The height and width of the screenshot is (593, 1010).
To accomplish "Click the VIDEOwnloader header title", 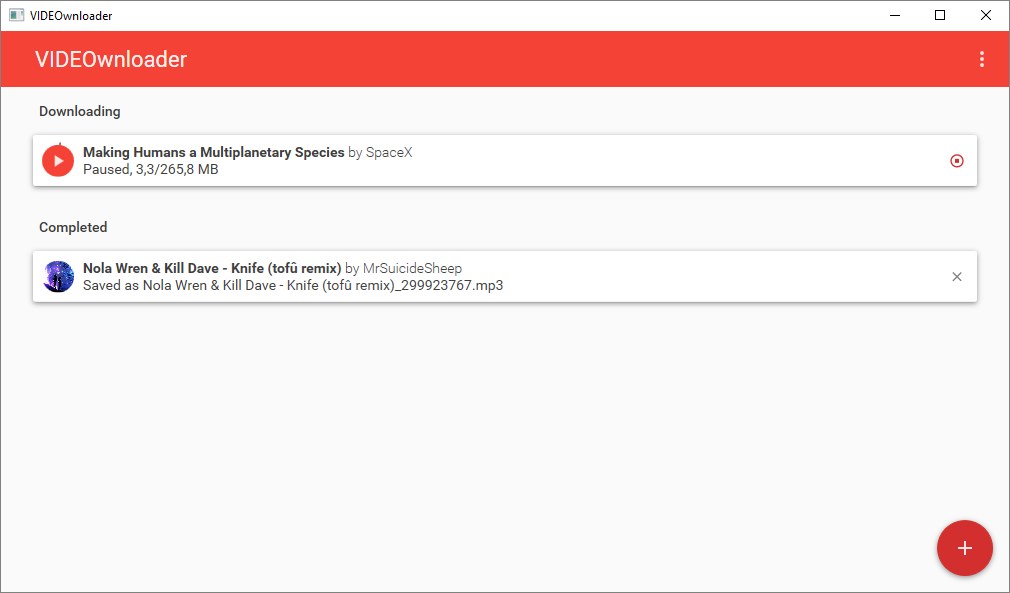I will [111, 59].
